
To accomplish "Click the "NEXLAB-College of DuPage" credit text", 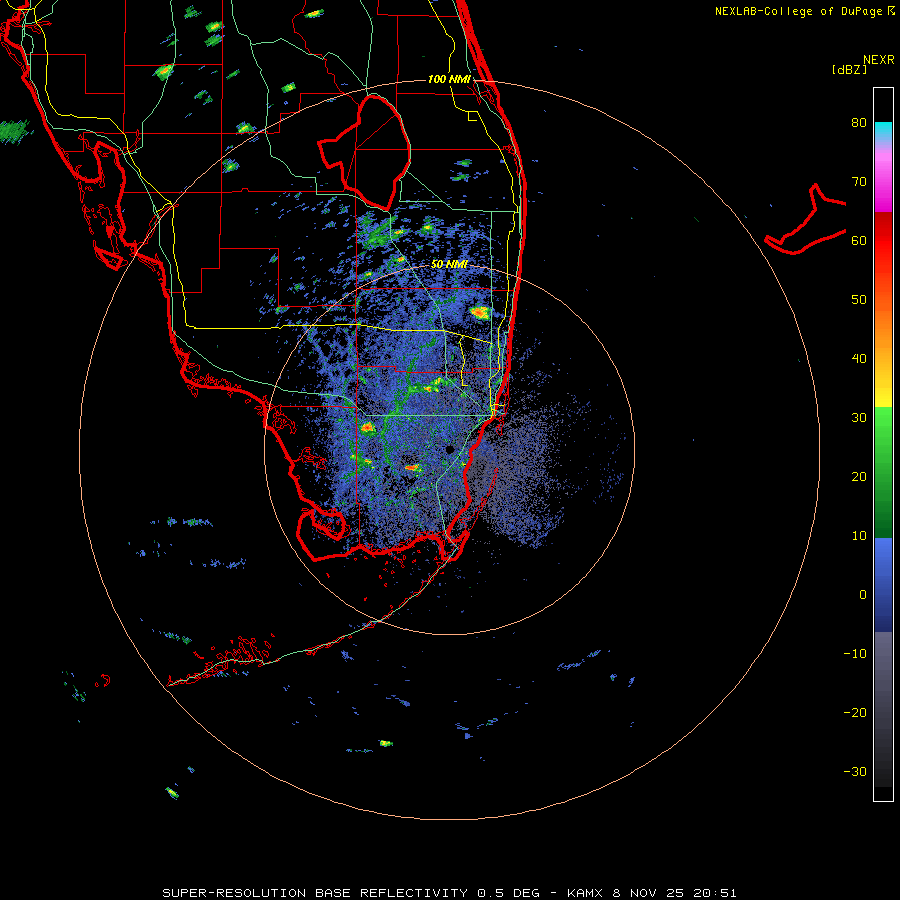I will (x=798, y=11).
